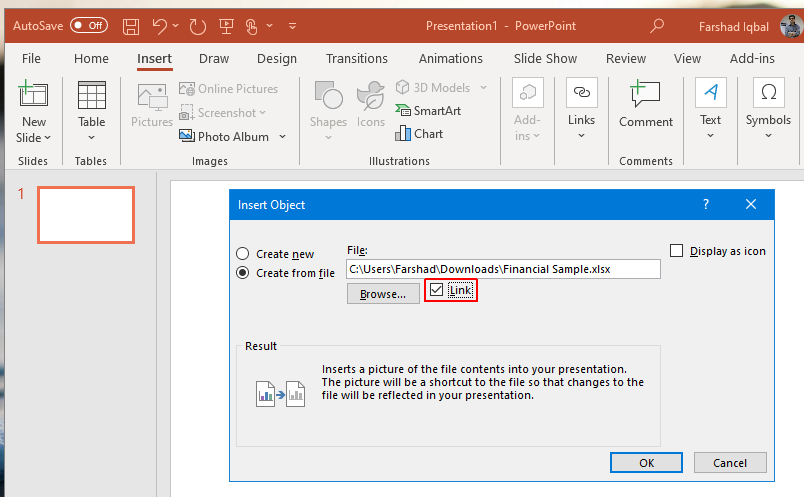Open the Symbols group

[767, 108]
